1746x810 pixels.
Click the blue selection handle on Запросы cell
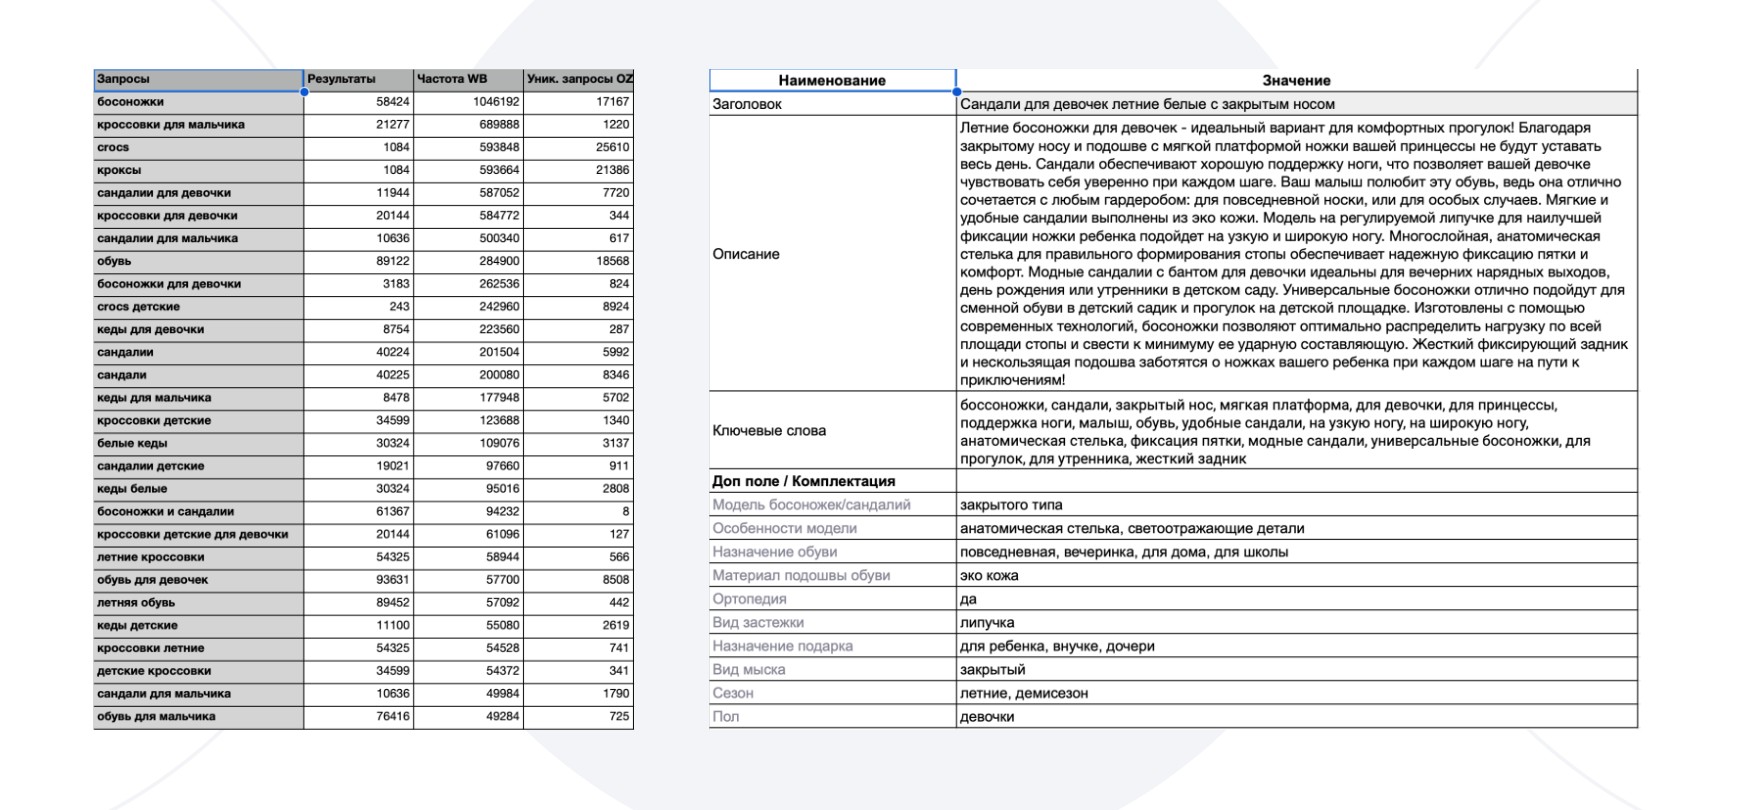[304, 91]
